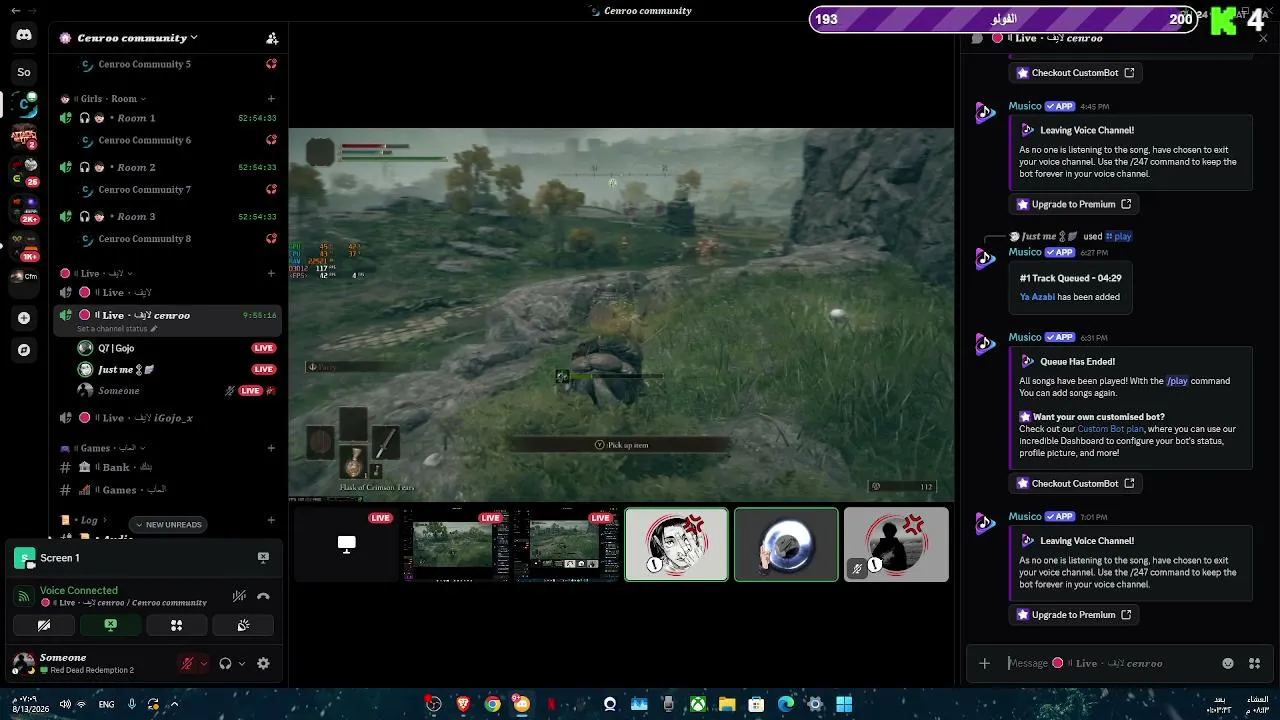Click Checkout CustomBot under Queue Has Ended

(x=1075, y=484)
